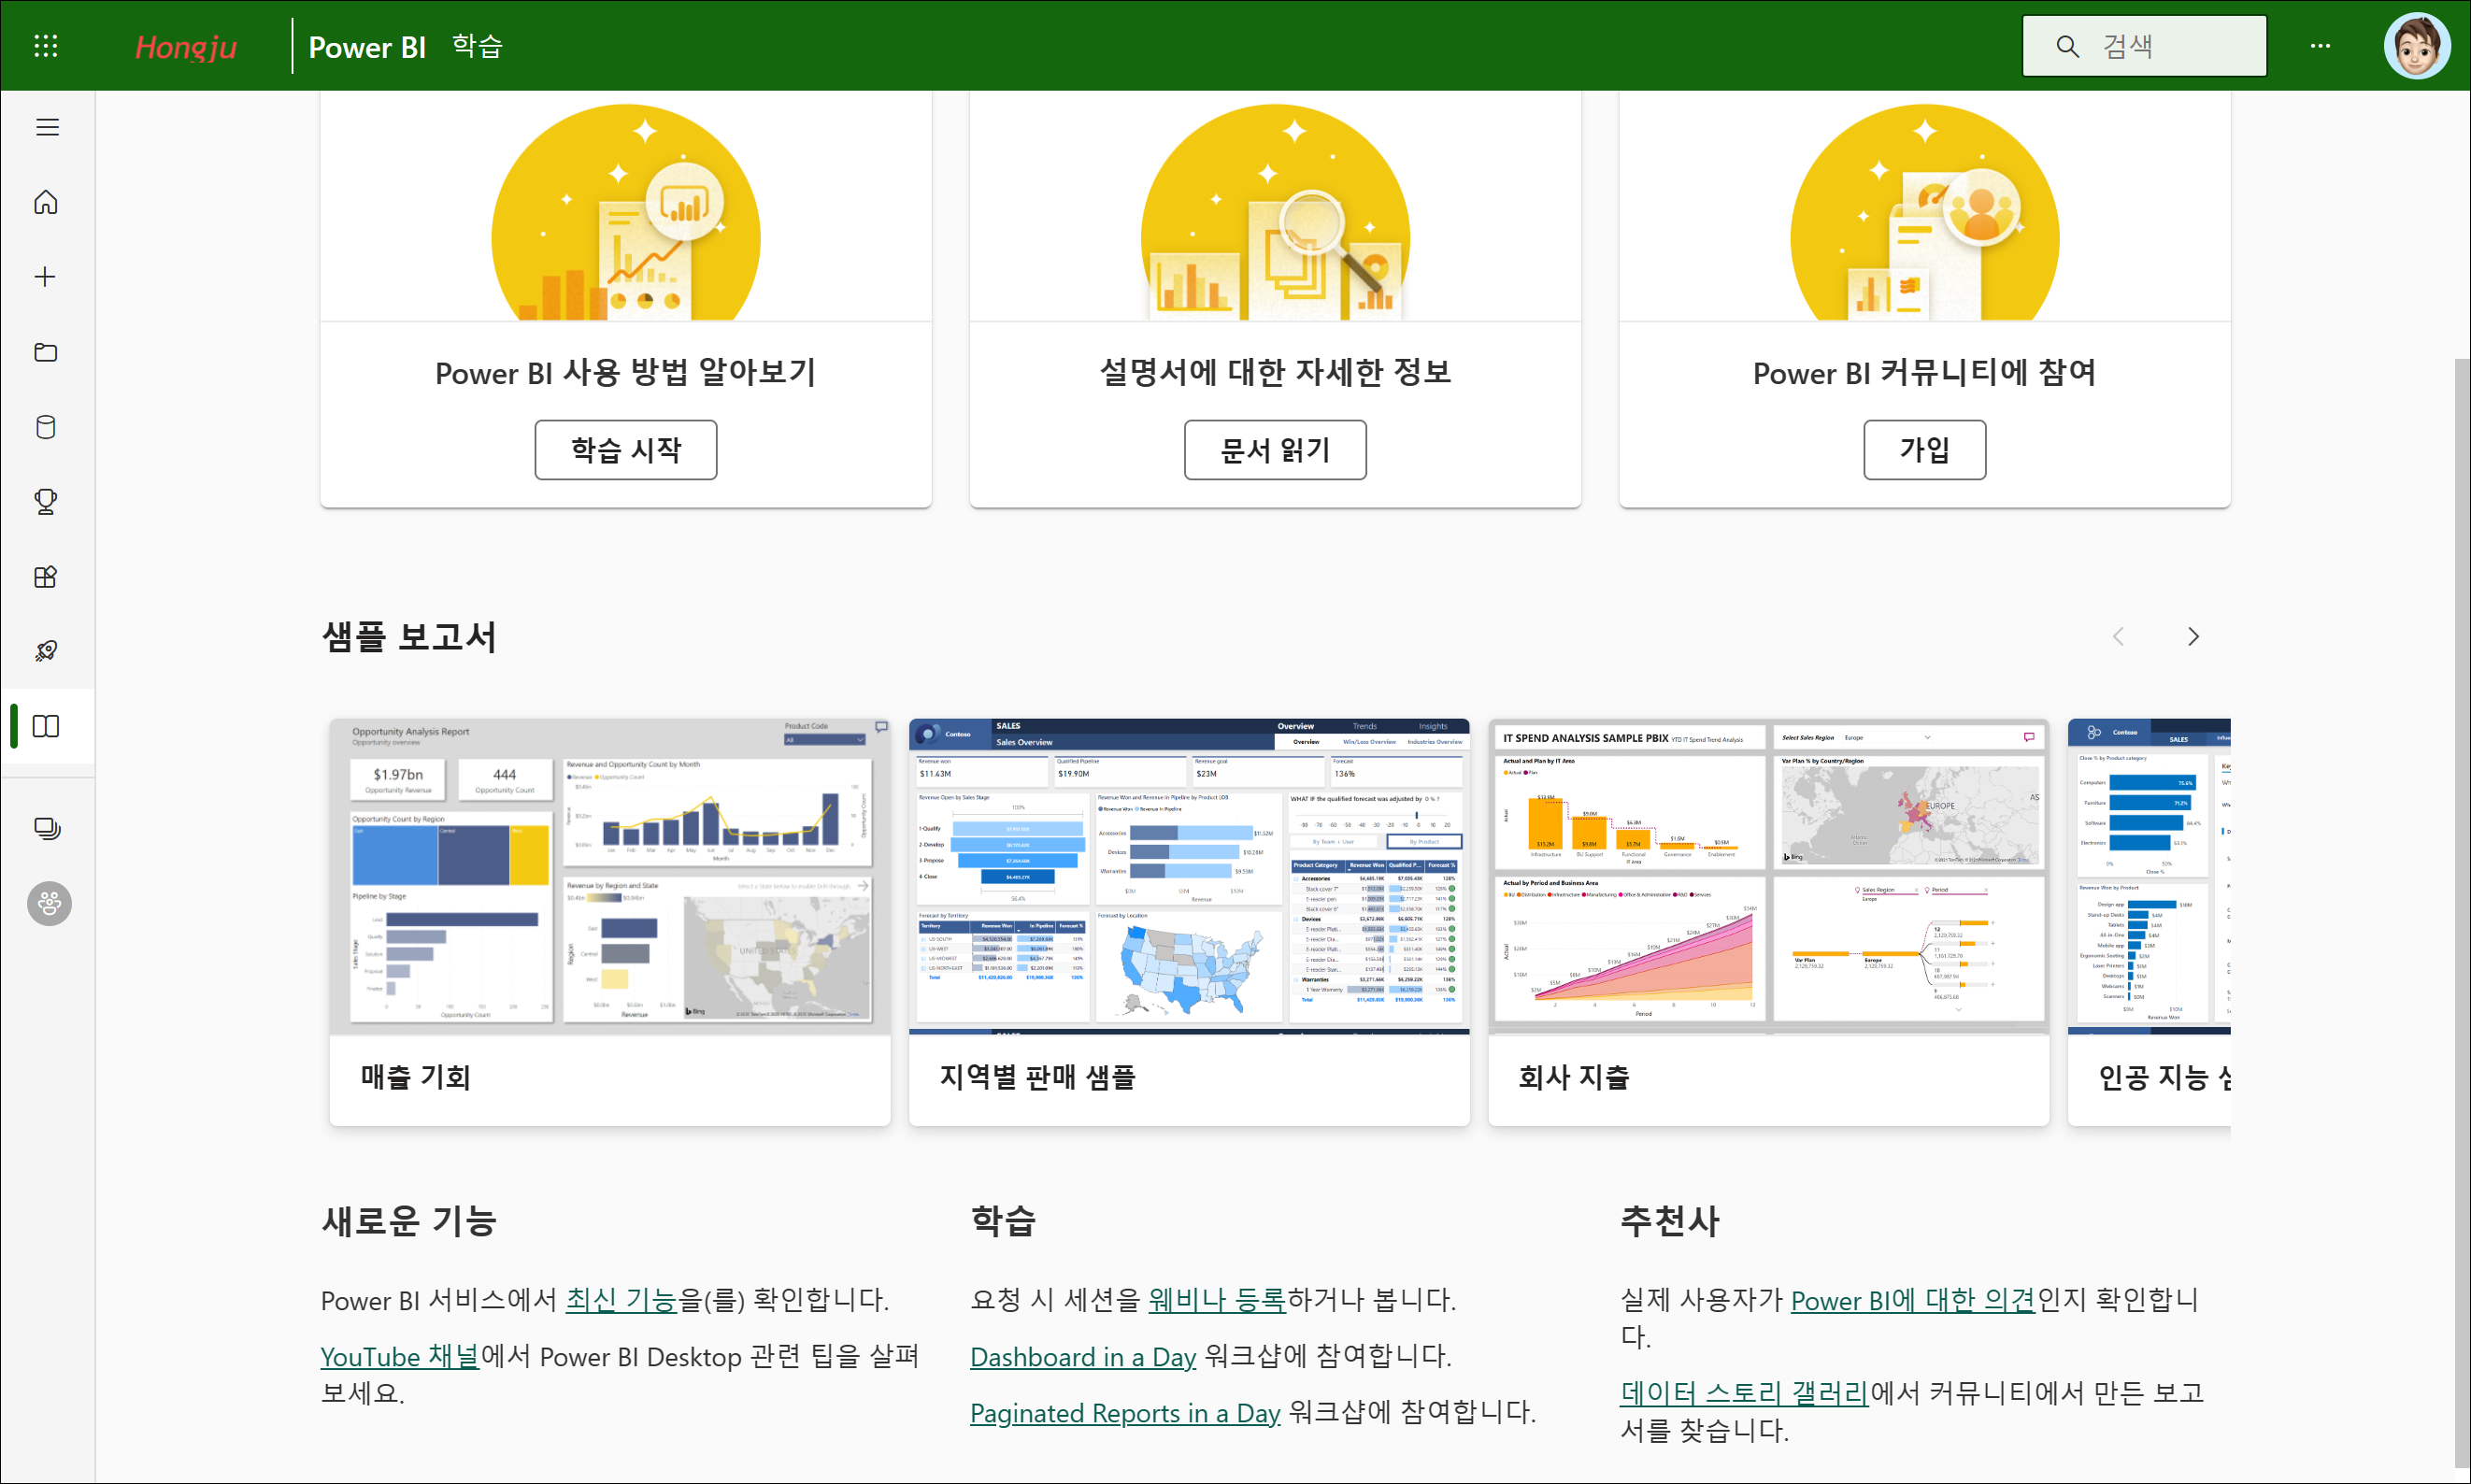Show next sample reports with right chevron

click(2193, 637)
